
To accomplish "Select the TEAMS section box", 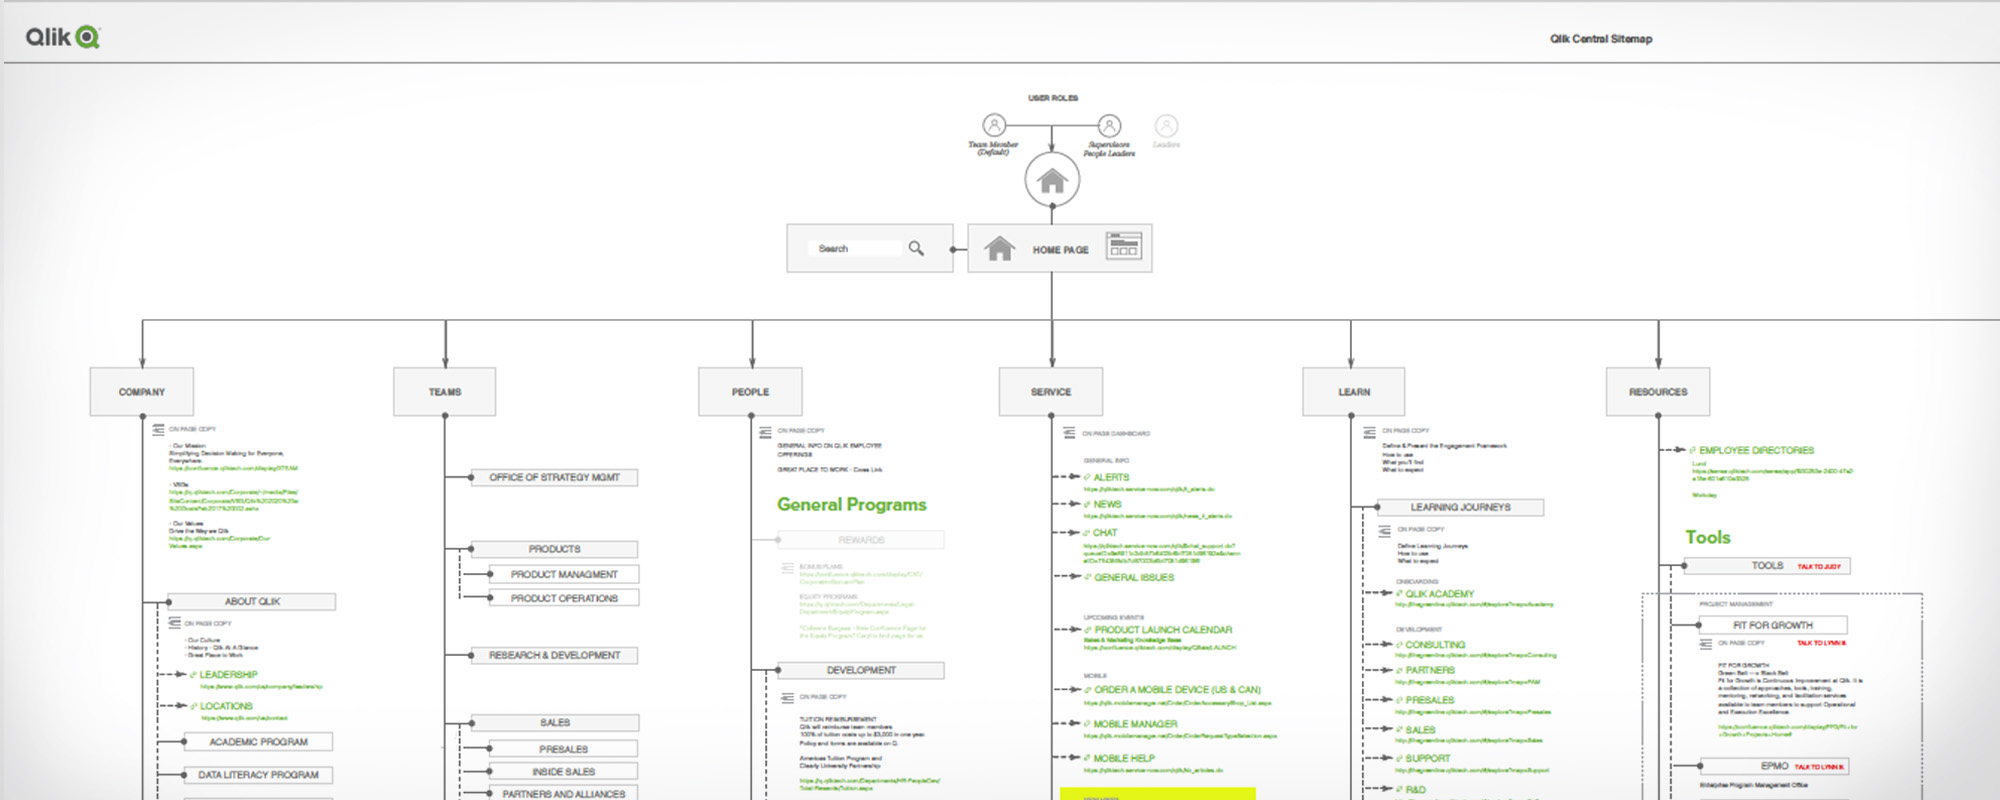I will click(x=445, y=392).
